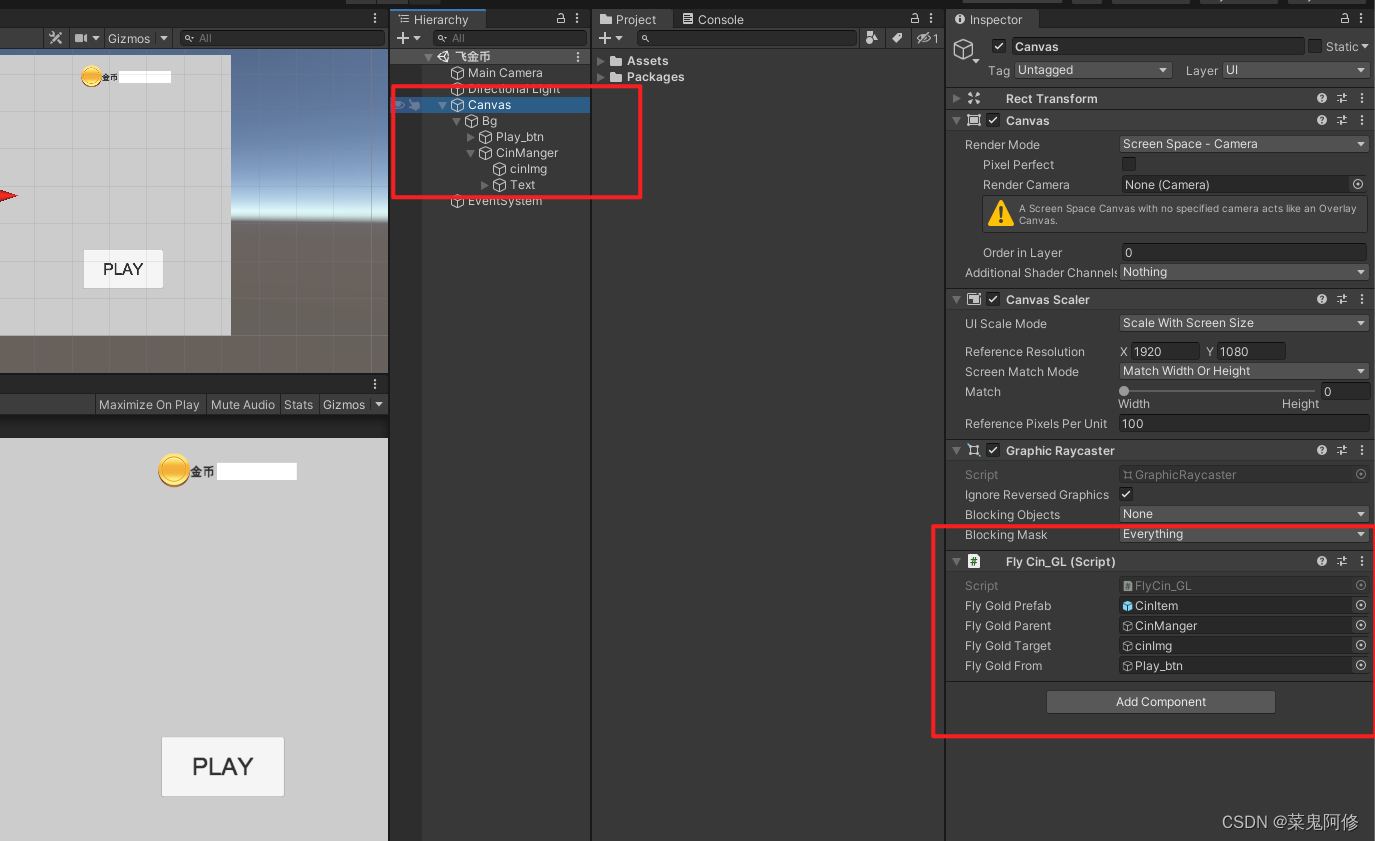This screenshot has height=841, width=1375.
Task: Open the Hierarchy create (+) menu icon
Action: (404, 38)
